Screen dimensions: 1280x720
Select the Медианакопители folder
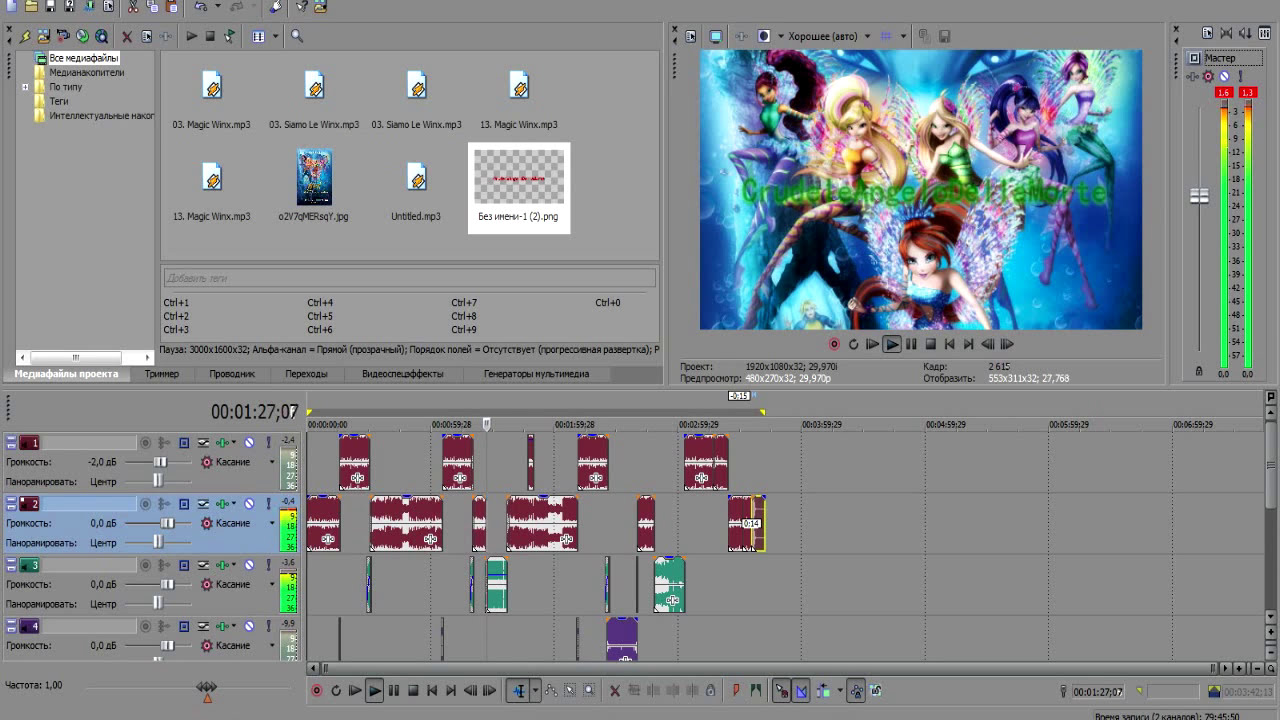(87, 72)
